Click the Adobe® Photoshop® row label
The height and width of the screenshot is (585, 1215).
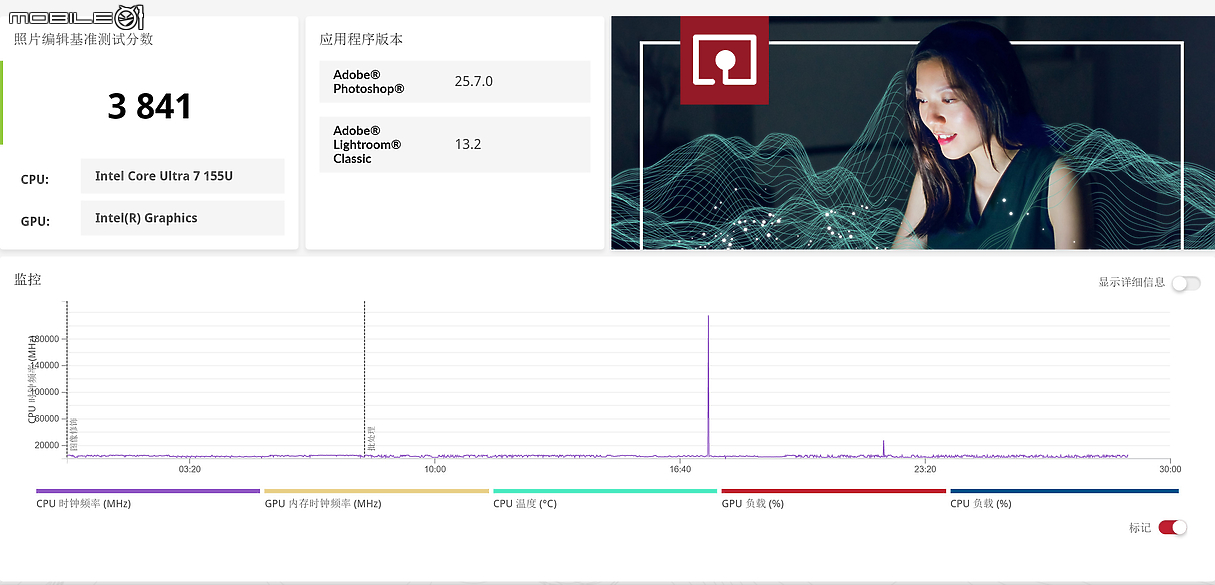(369, 82)
